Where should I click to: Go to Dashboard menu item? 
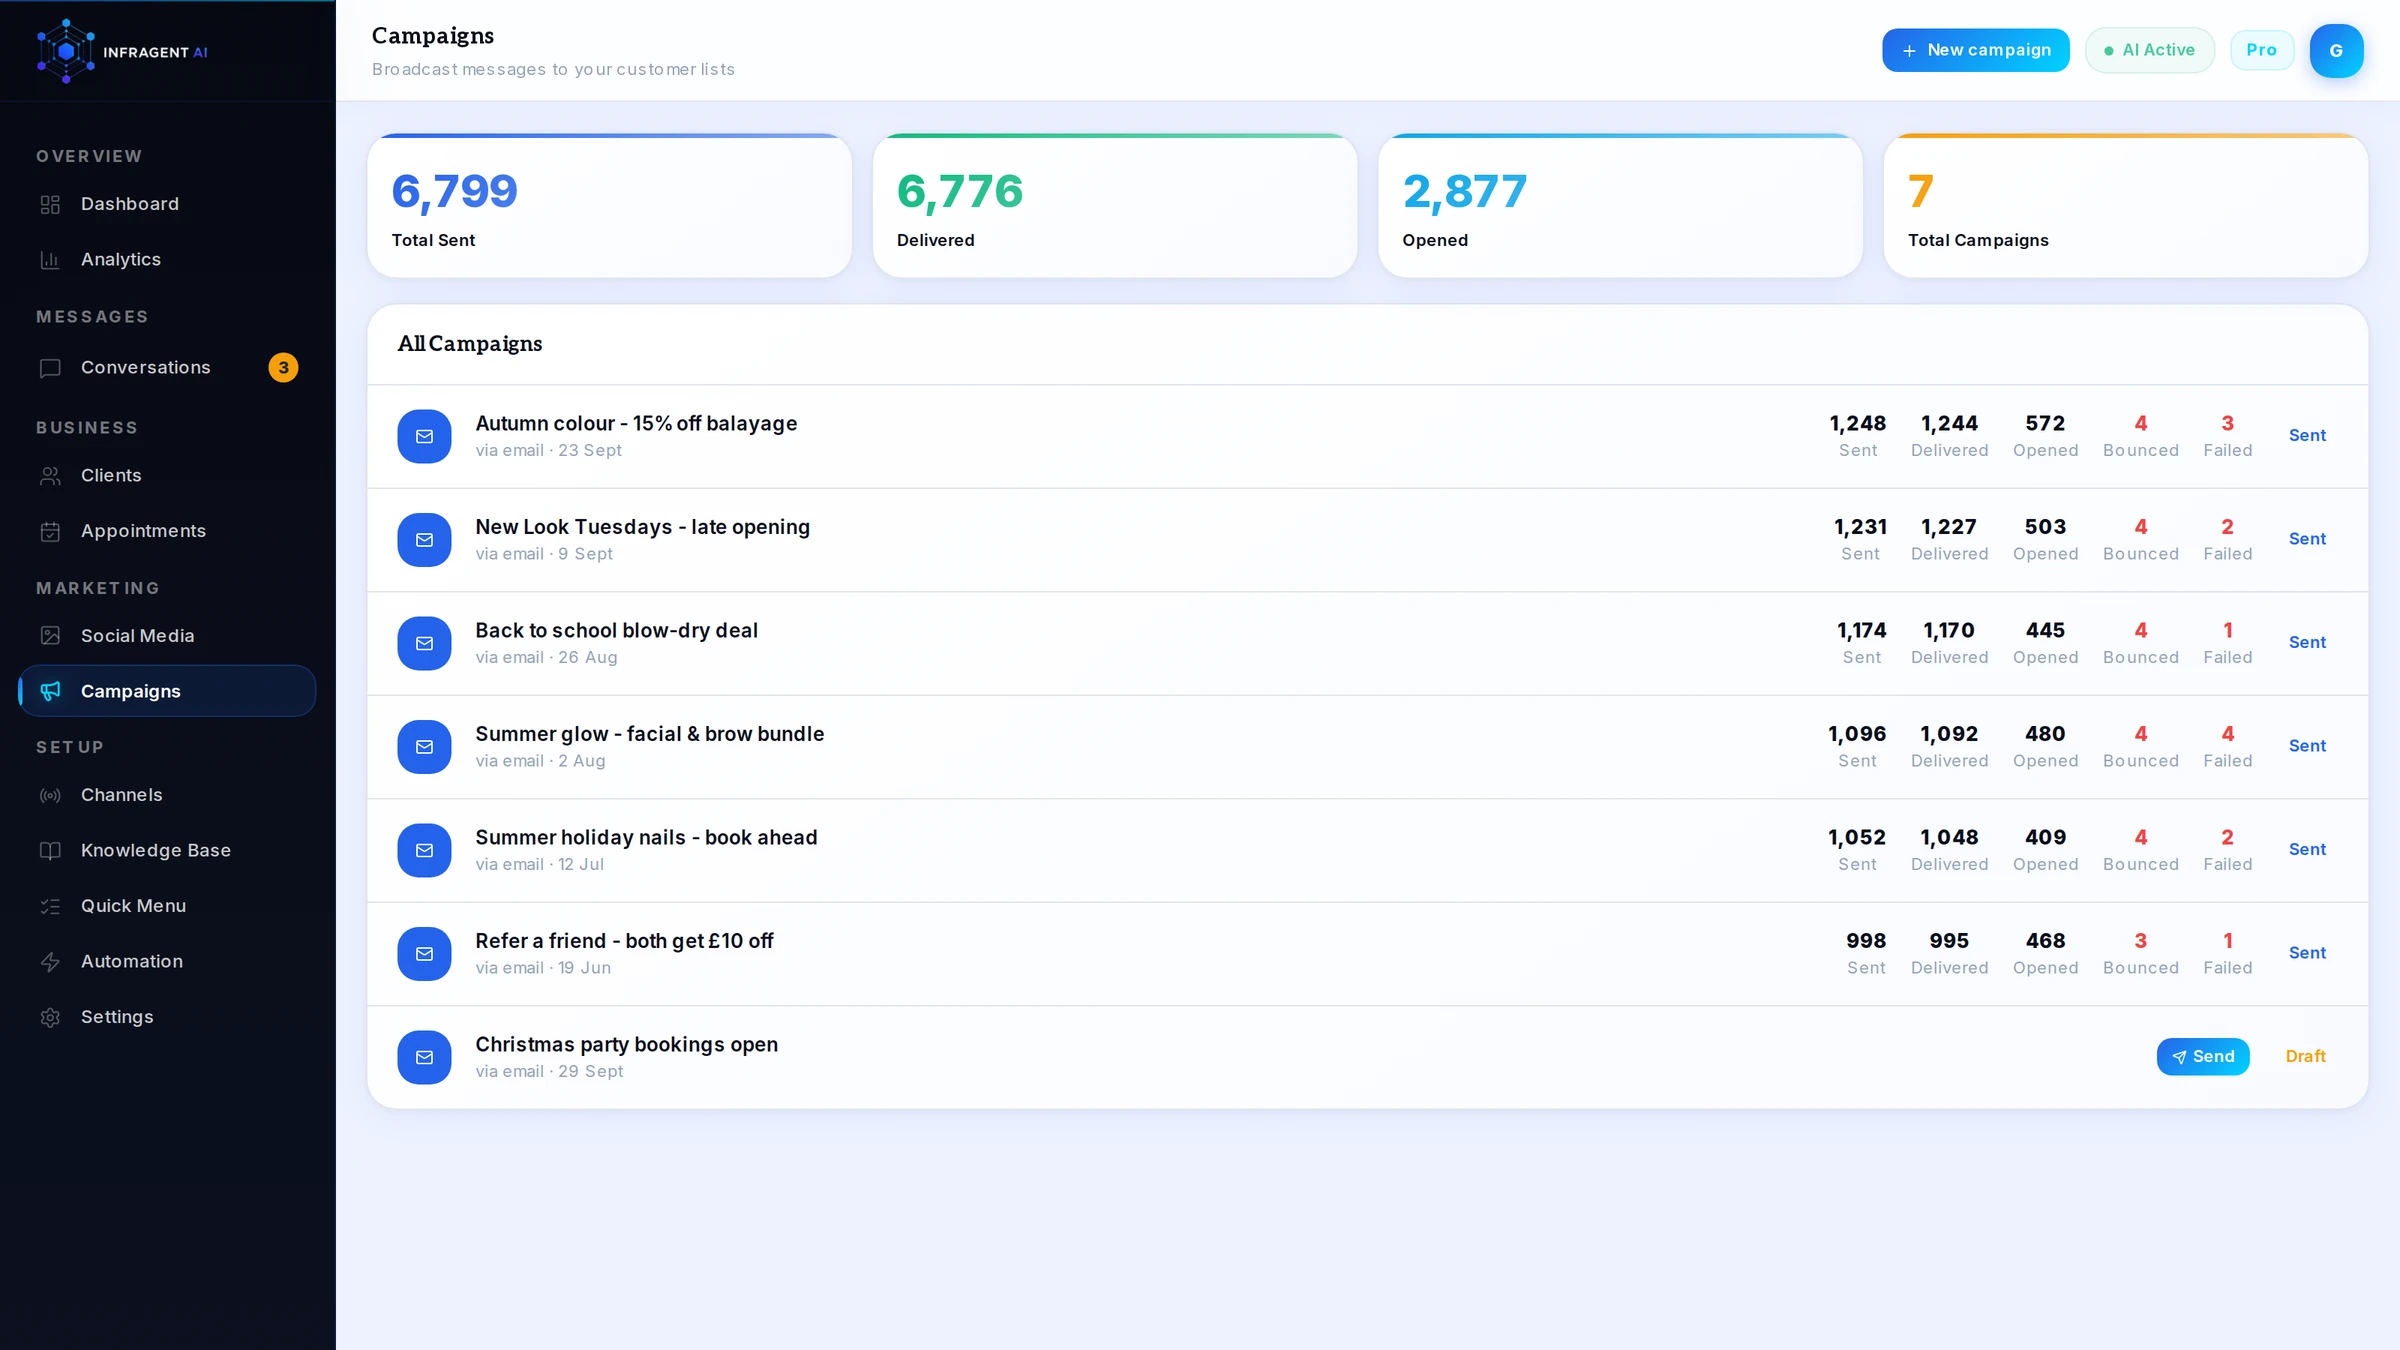tap(167, 204)
